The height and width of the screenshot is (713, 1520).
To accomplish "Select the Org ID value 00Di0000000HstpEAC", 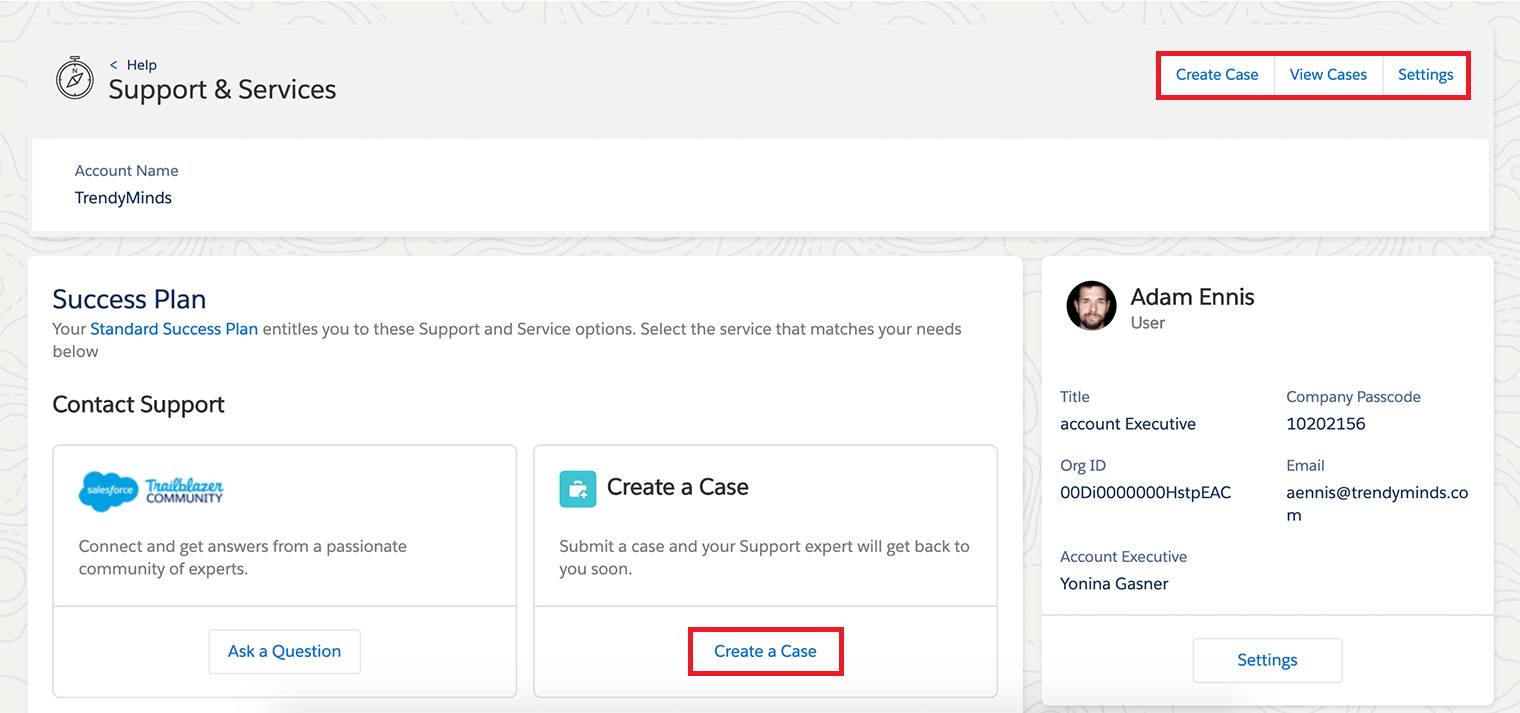I will pos(1145,492).
